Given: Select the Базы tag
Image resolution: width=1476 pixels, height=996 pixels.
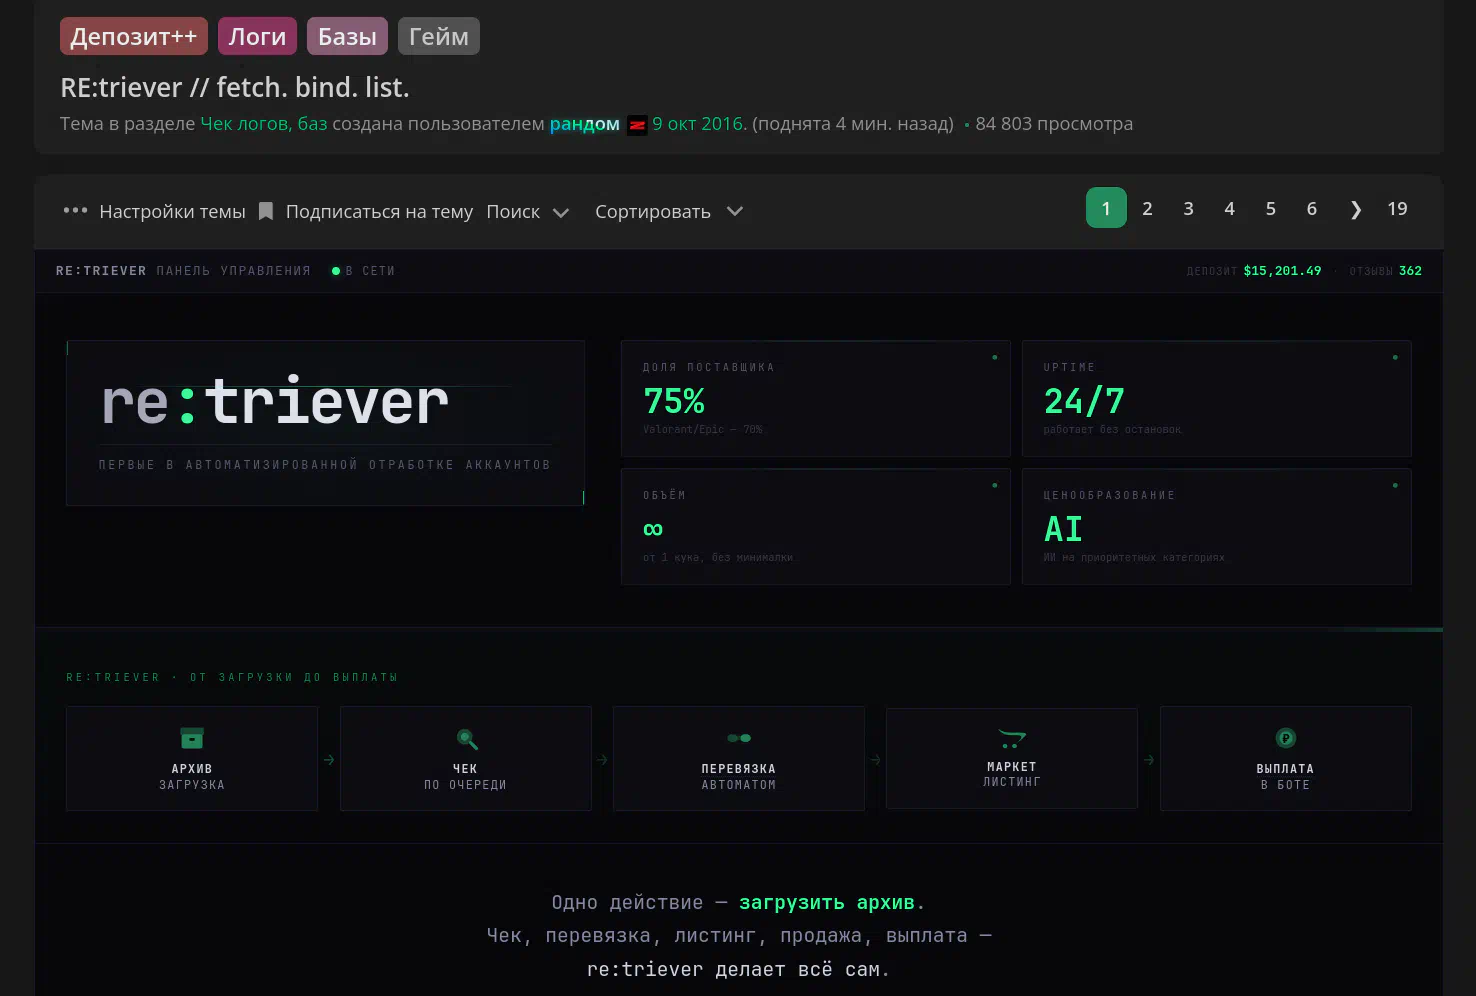Looking at the screenshot, I should point(347,37).
